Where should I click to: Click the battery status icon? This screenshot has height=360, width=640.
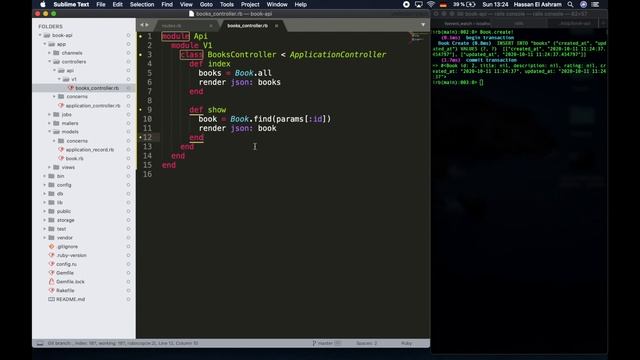tap(471, 4)
